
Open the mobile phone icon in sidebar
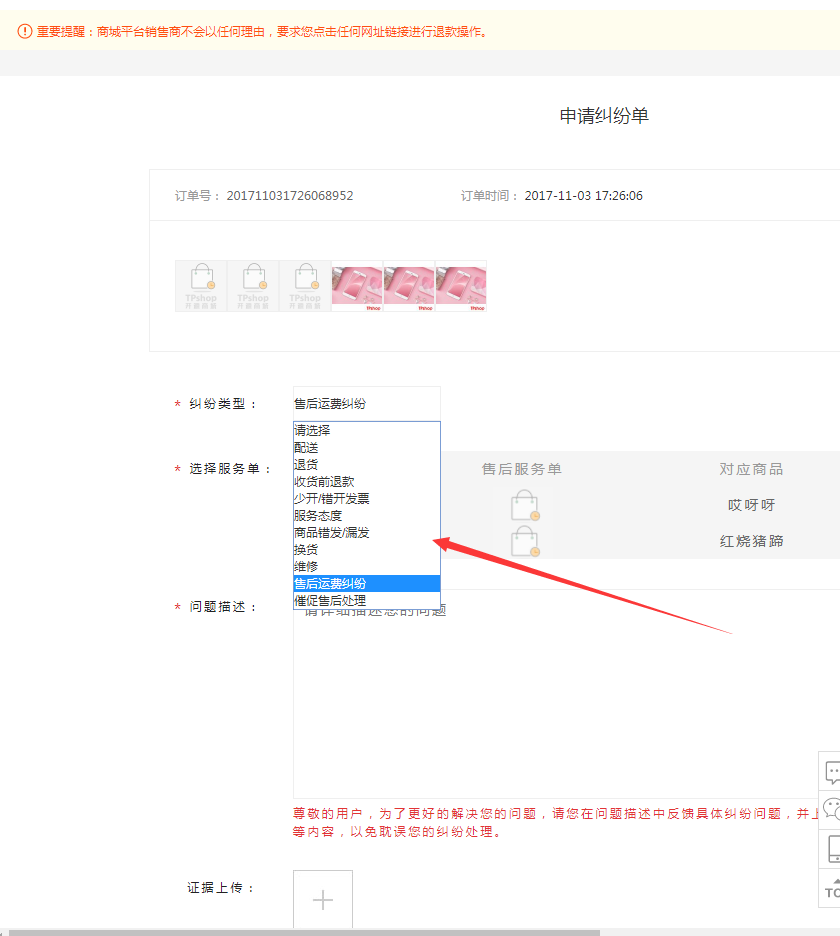[x=832, y=849]
